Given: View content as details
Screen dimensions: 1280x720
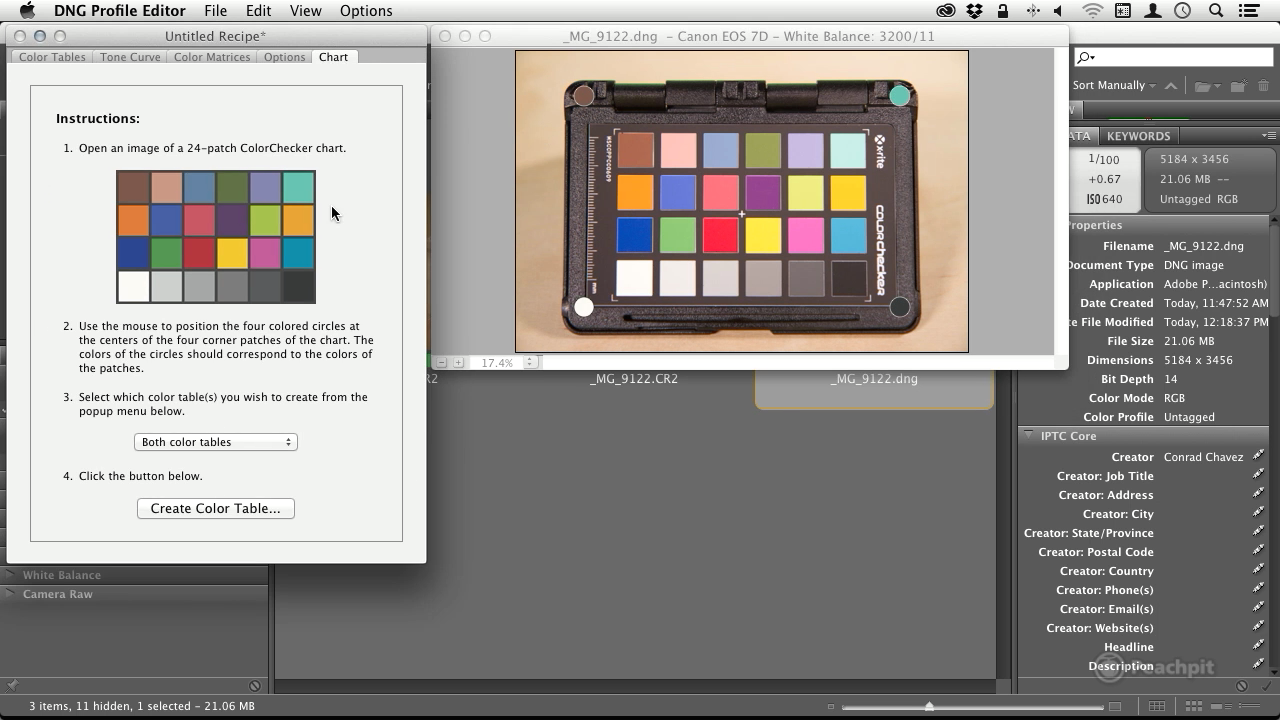Looking at the screenshot, I should (1220, 707).
